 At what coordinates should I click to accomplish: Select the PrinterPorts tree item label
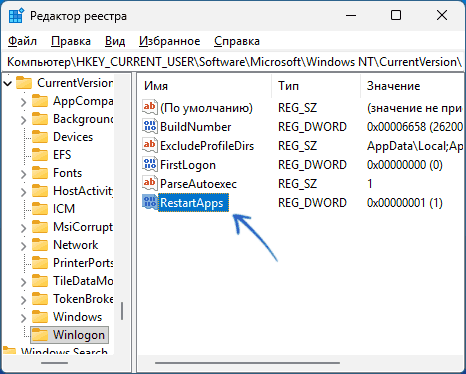[83, 263]
